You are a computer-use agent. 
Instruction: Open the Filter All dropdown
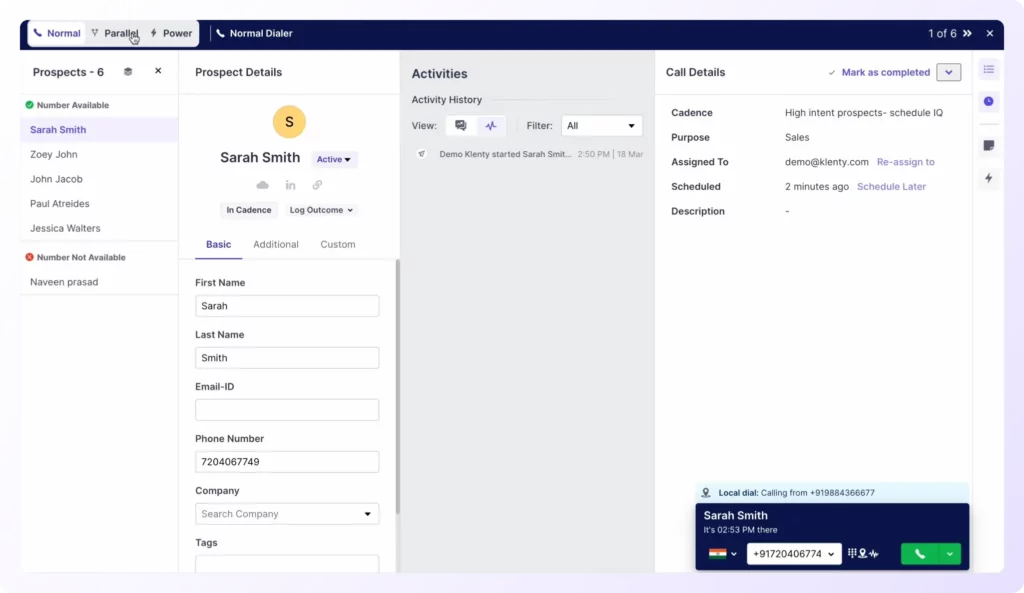[601, 125]
